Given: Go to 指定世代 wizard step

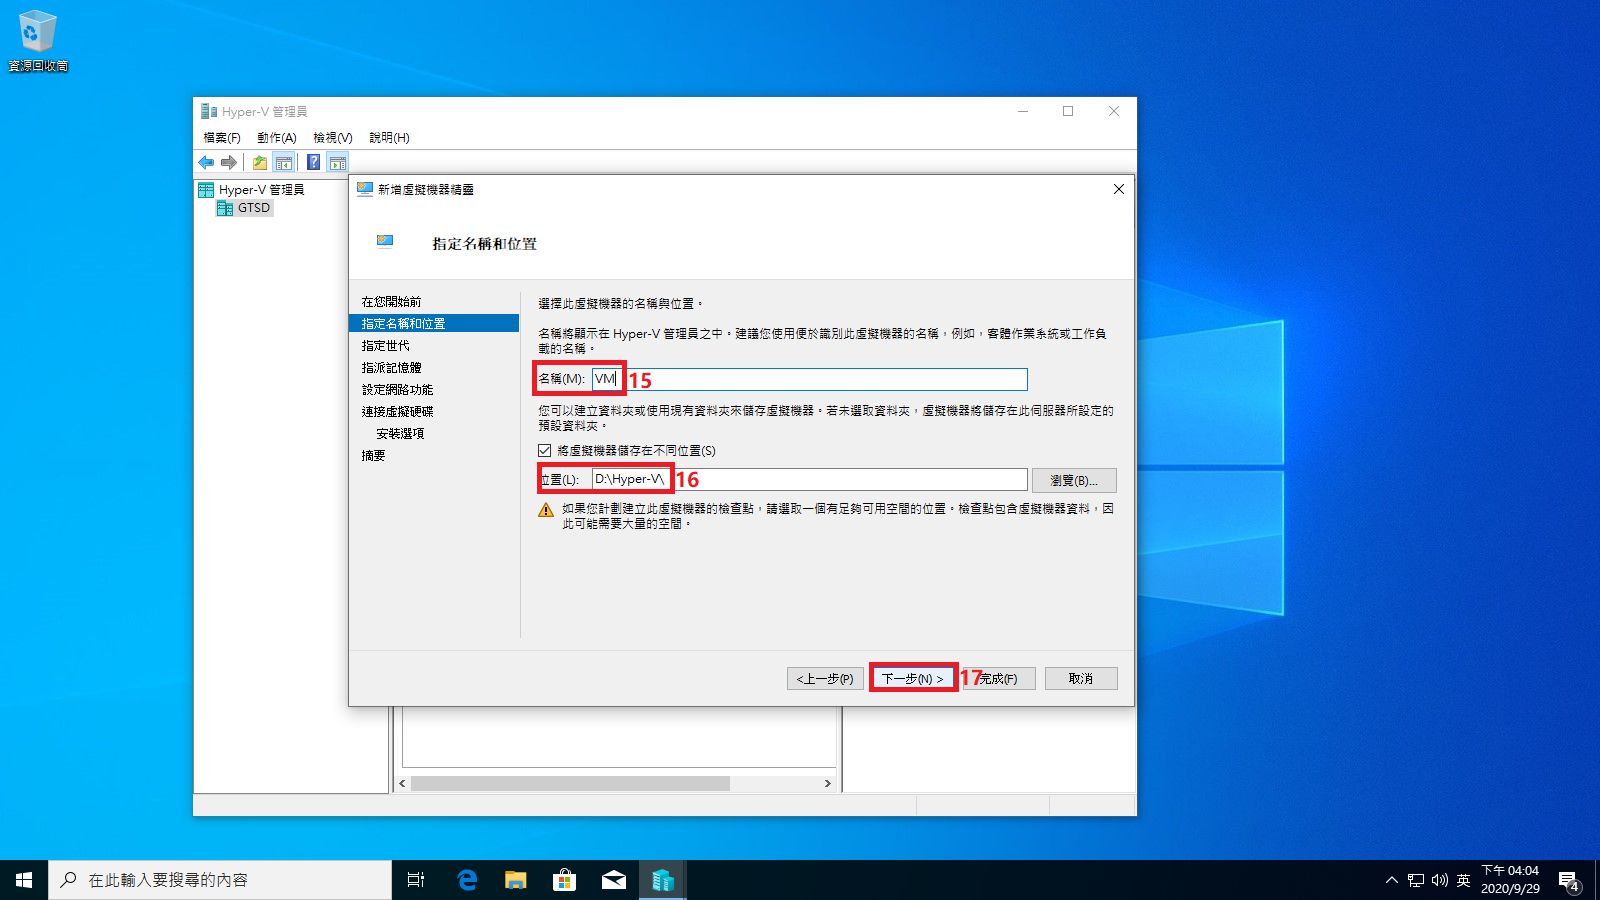Looking at the screenshot, I should pos(386,346).
